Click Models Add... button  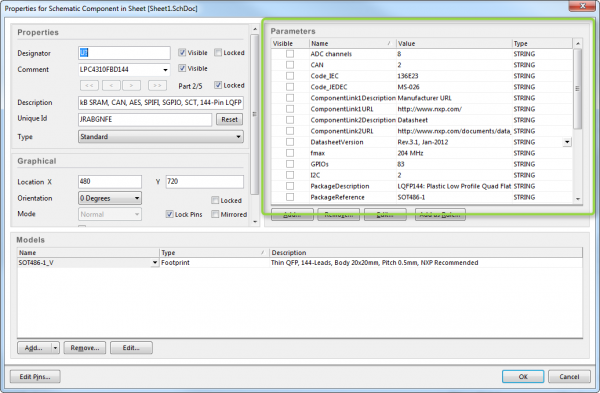[35, 348]
